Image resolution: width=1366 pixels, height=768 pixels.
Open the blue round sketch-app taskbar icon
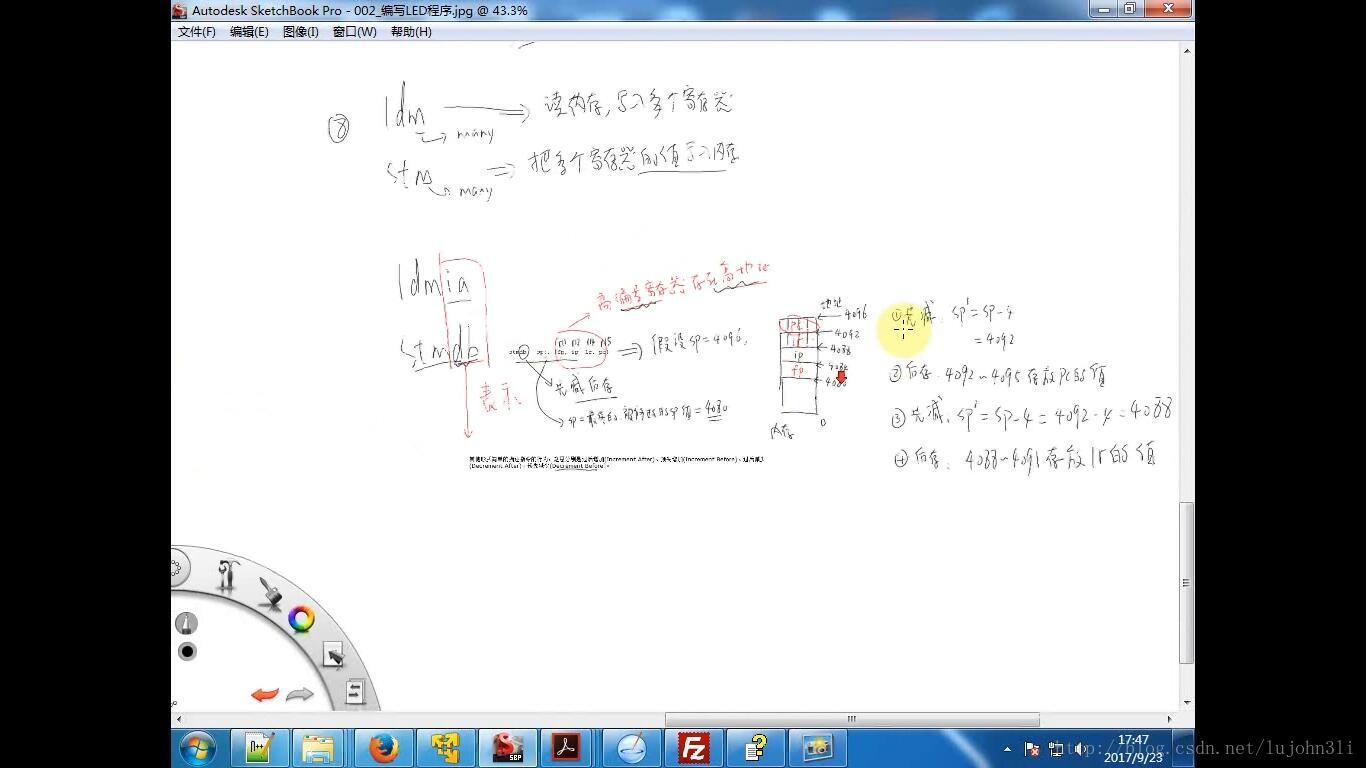click(631, 748)
